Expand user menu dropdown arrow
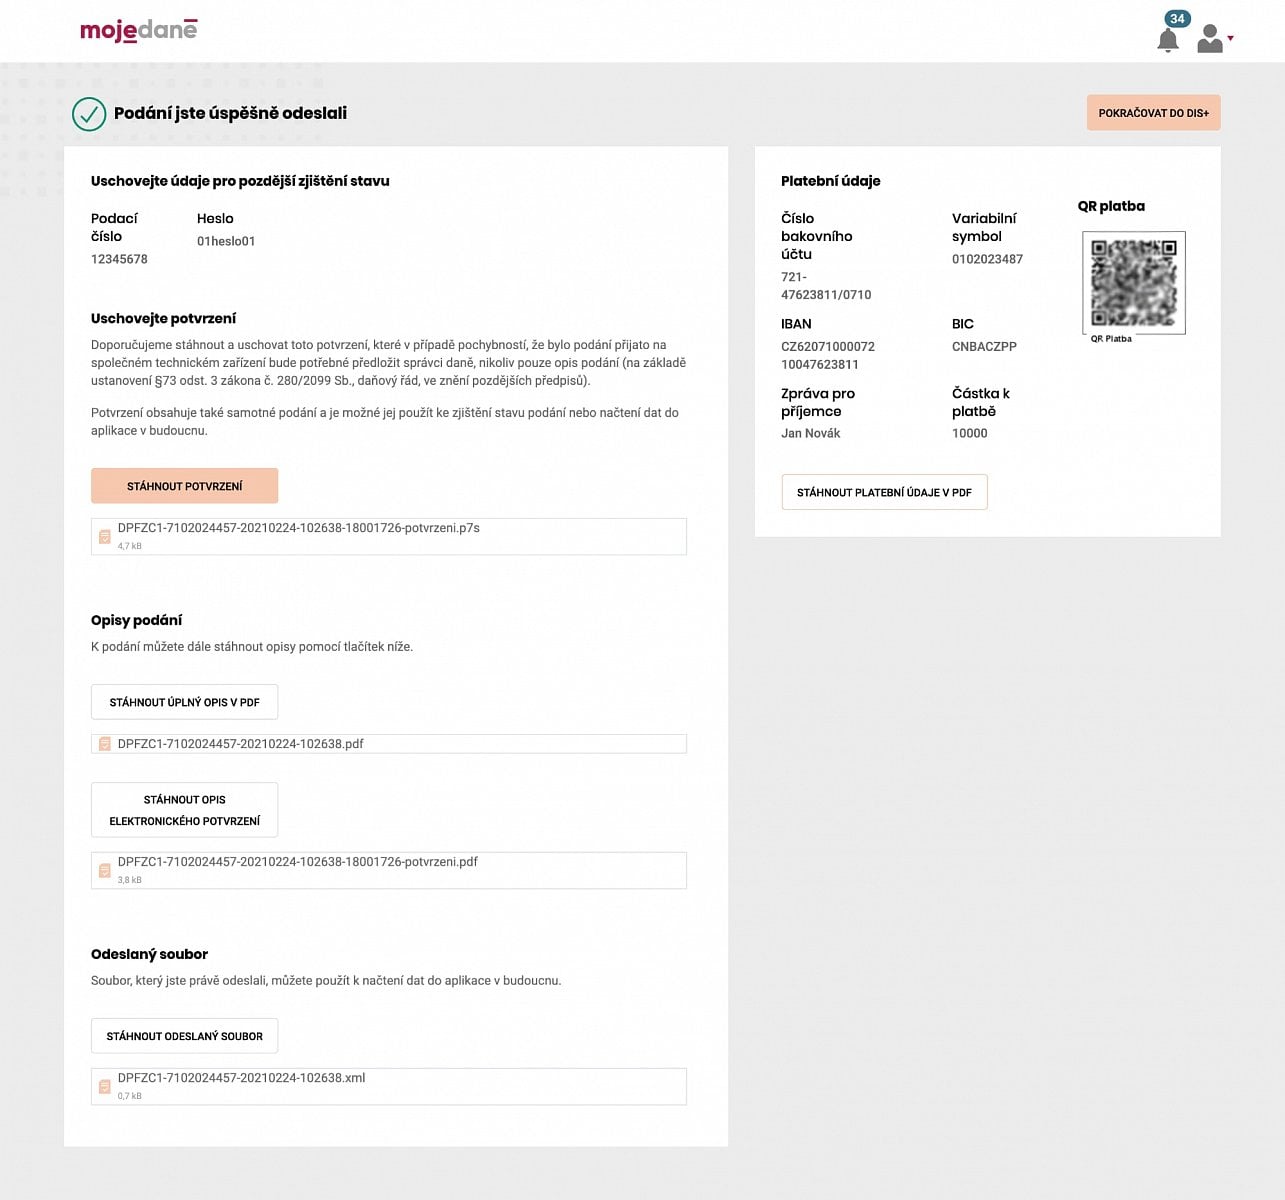The width and height of the screenshot is (1285, 1200). point(1231,39)
